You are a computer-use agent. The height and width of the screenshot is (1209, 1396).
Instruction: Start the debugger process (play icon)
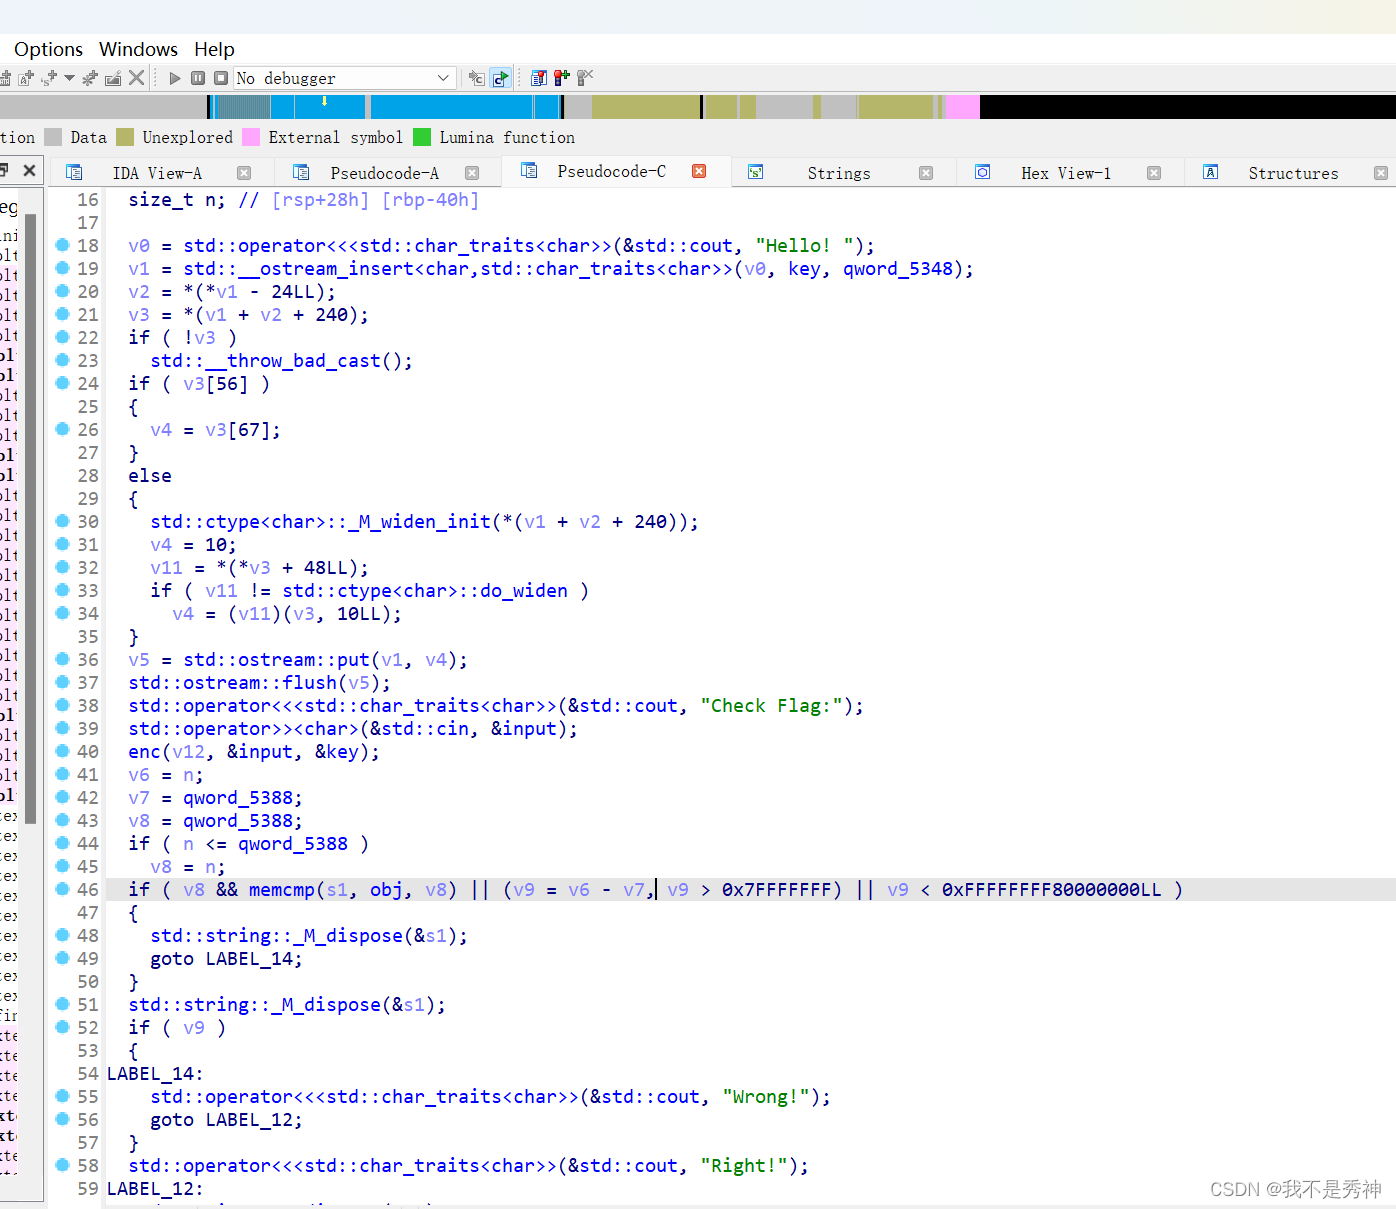coord(175,78)
